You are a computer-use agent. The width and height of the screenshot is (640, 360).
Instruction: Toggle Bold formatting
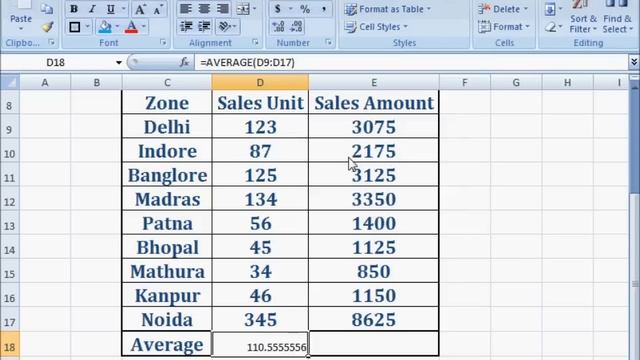(x=74, y=9)
